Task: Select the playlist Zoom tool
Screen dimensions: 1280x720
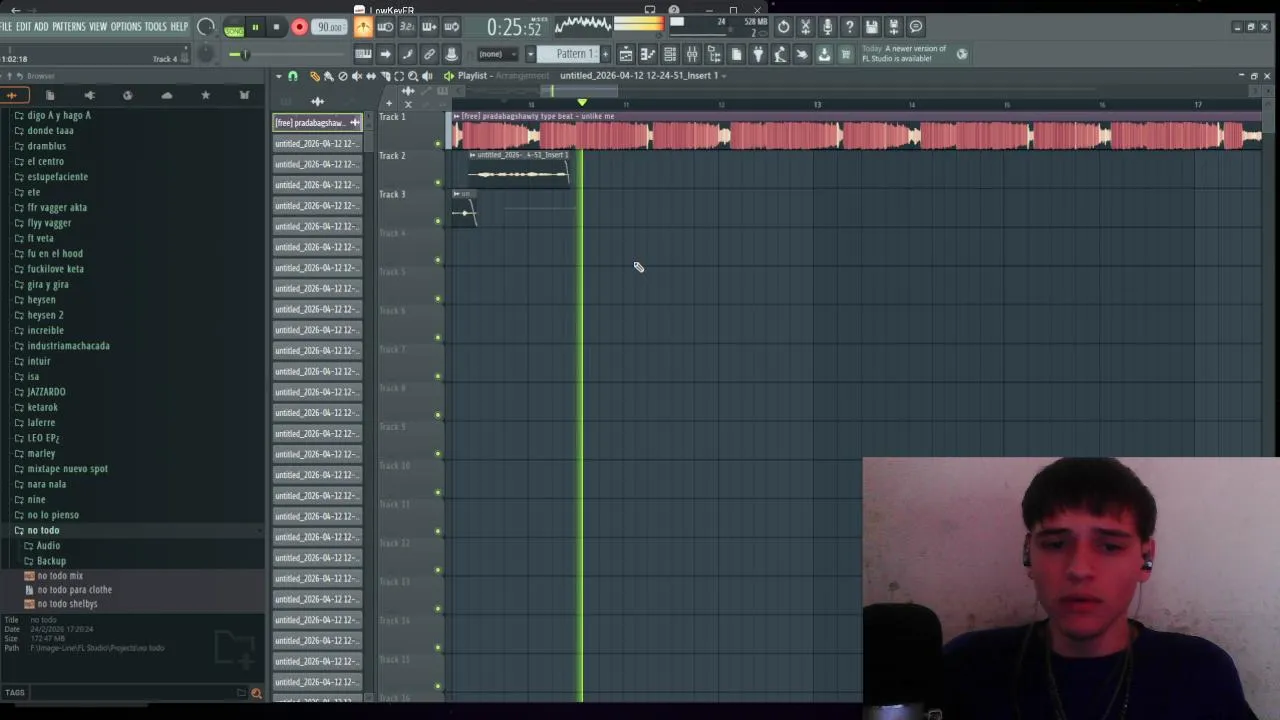Action: coord(413,76)
